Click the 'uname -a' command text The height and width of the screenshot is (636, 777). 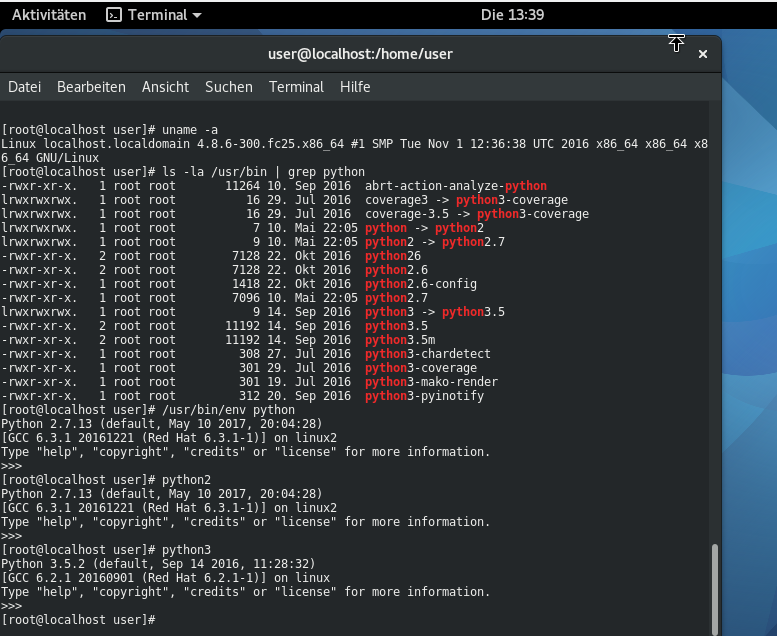click(x=190, y=130)
